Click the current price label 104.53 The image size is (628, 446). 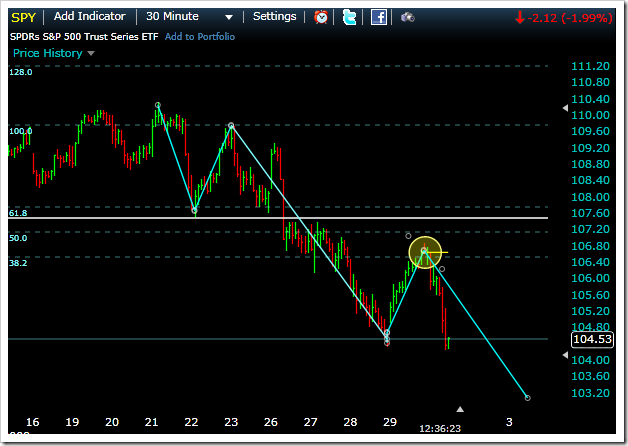pos(592,340)
